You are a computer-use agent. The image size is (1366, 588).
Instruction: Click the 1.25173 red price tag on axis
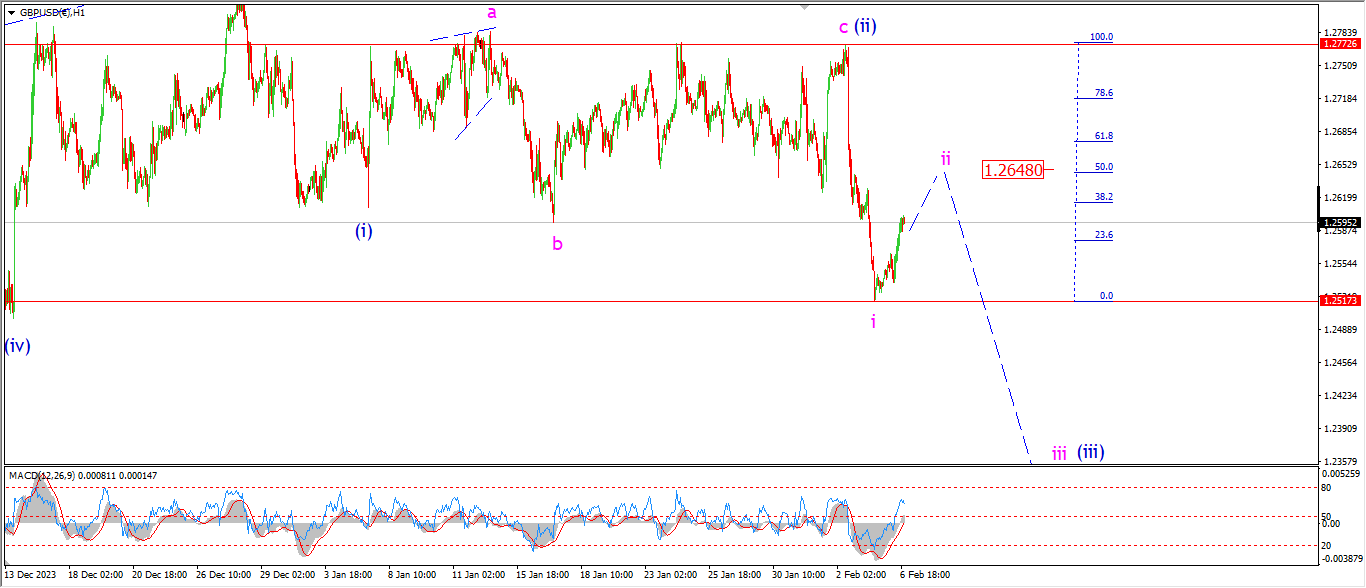coord(1339,300)
